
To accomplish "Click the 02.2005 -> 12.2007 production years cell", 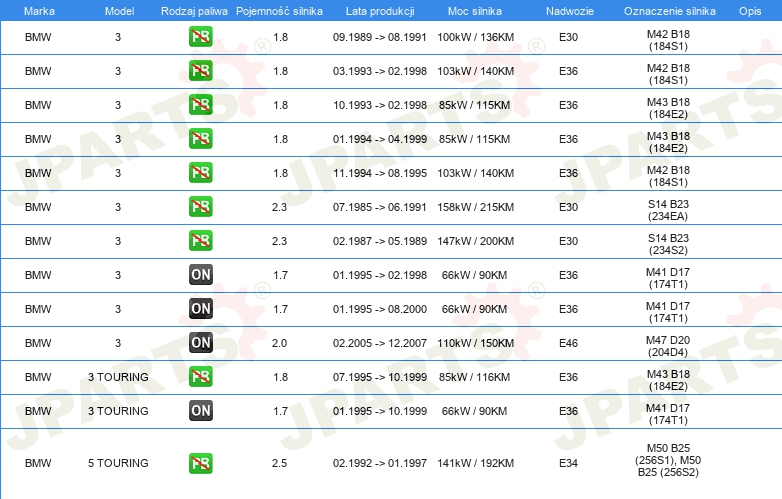I will 380,343.
